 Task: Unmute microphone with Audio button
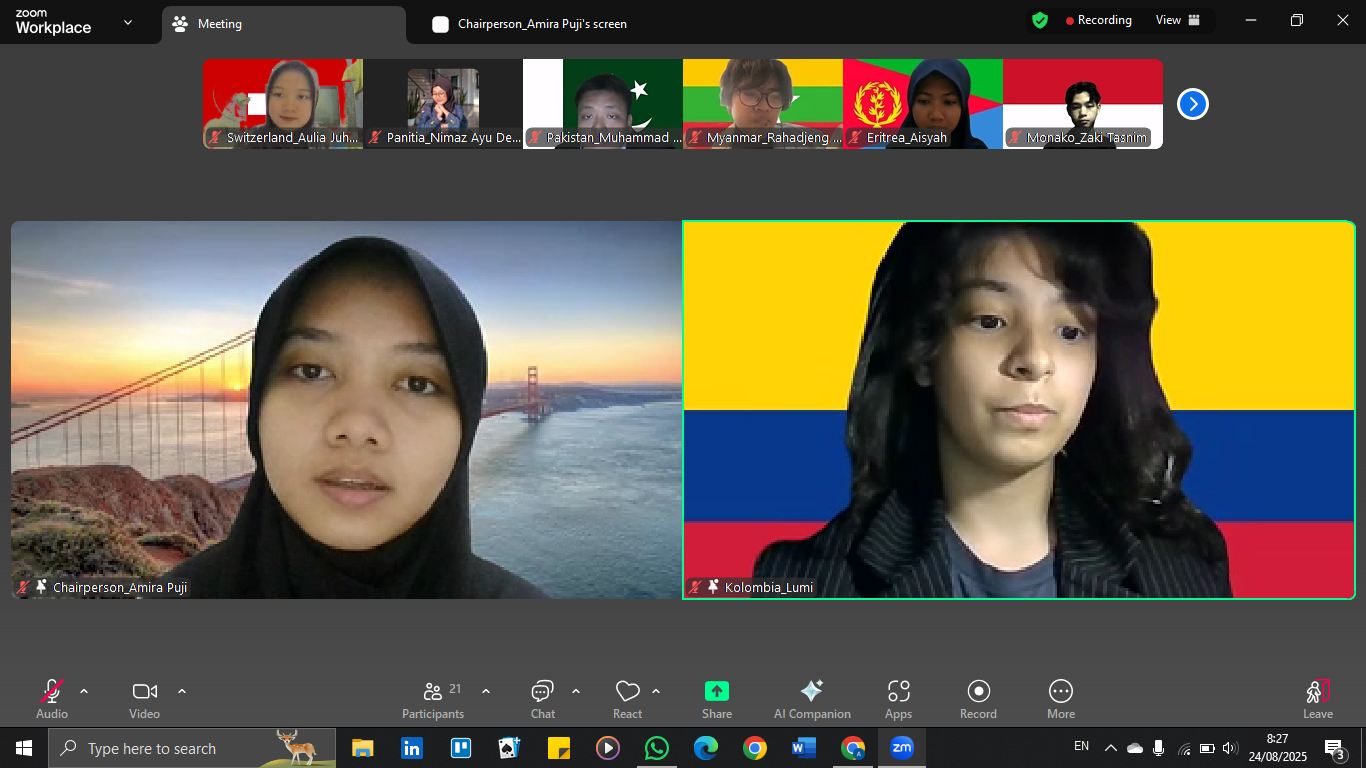[52, 692]
